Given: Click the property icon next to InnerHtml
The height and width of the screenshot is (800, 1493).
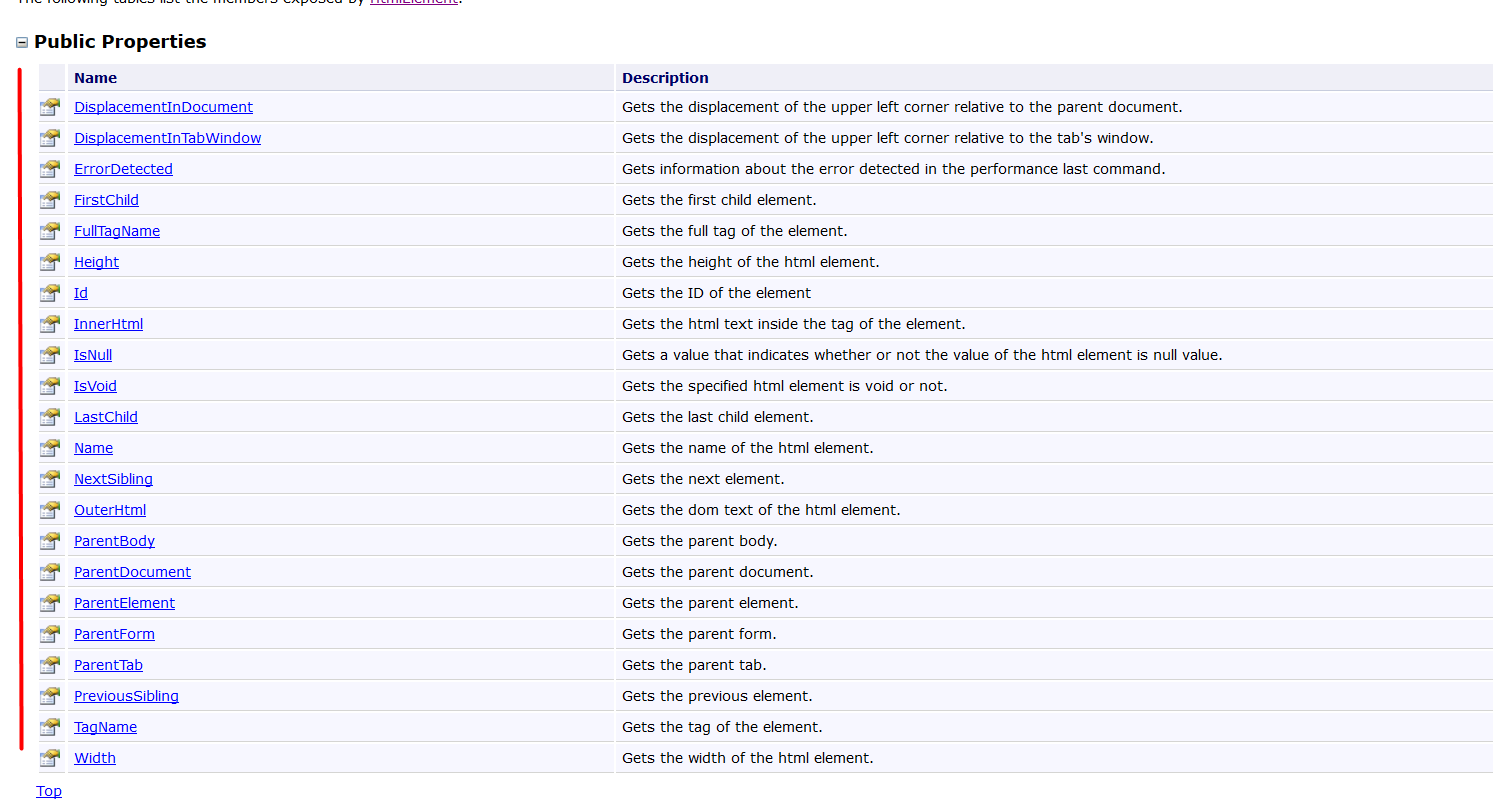Looking at the screenshot, I should [50, 324].
